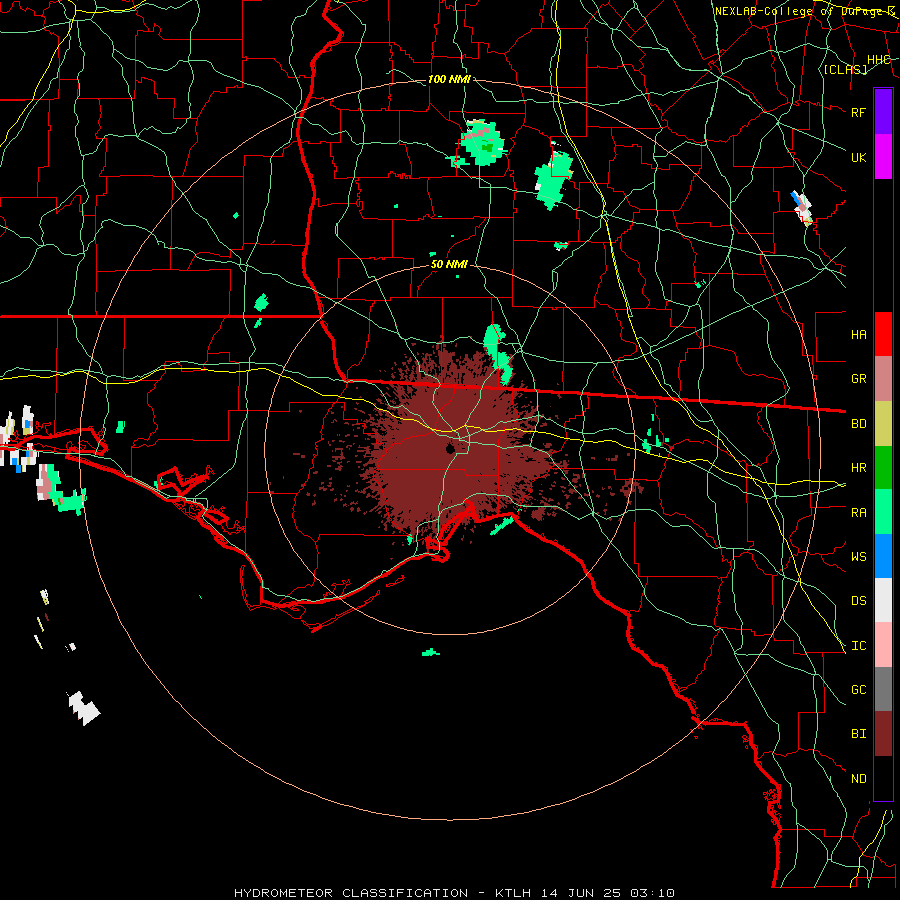Click the WS blue legend swatch
The width and height of the screenshot is (900, 900).
[883, 556]
